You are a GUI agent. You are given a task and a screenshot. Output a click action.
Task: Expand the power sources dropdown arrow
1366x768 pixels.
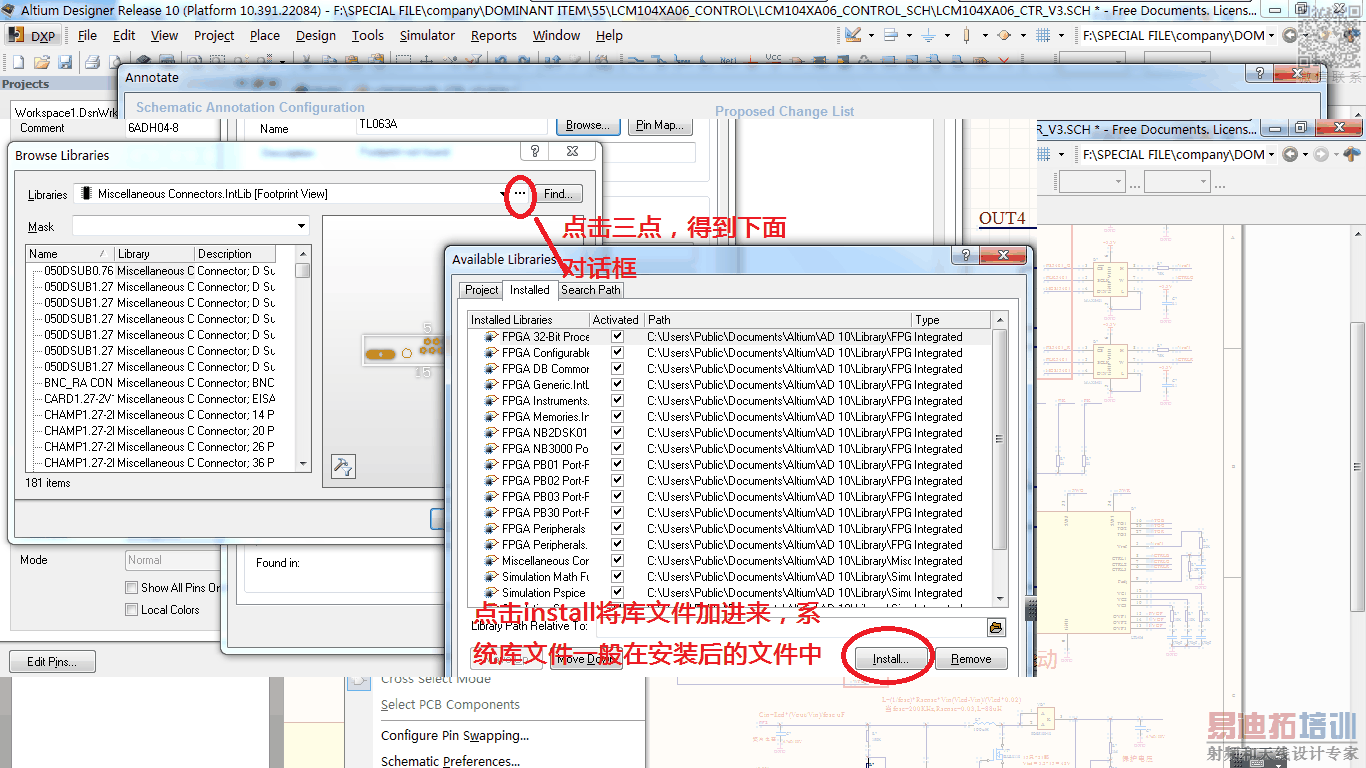947,35
